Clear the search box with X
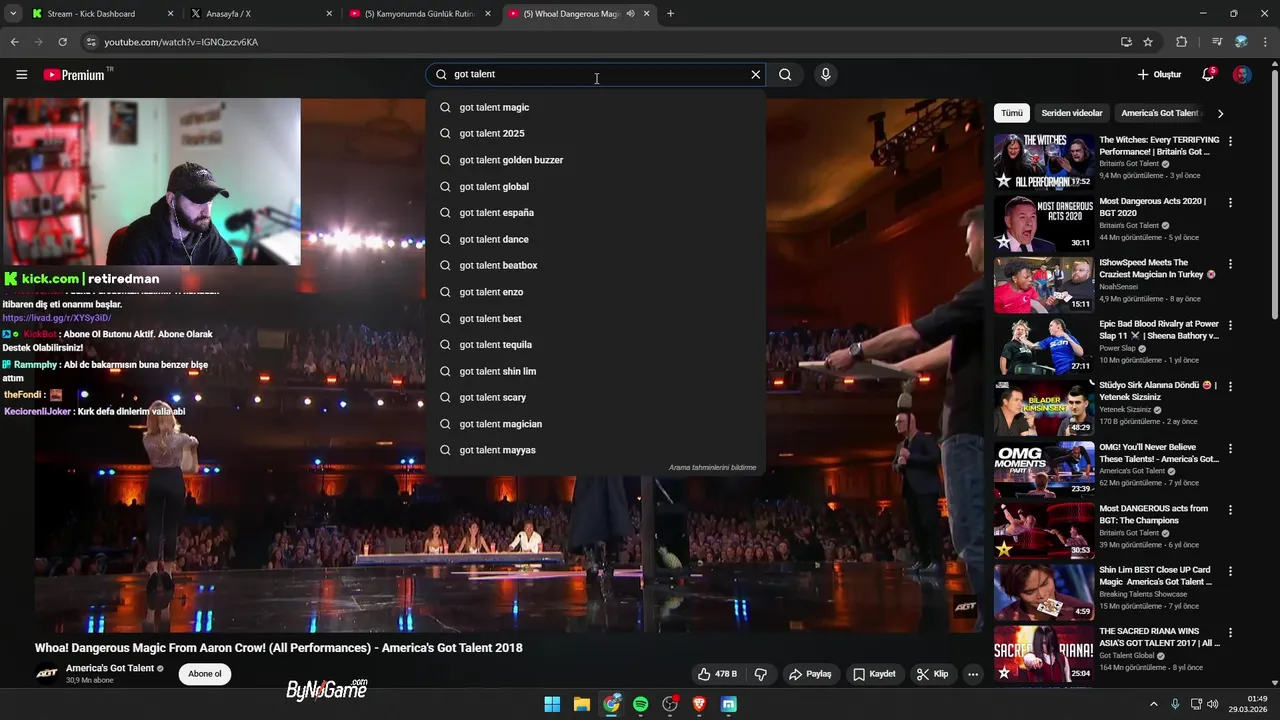 coord(756,74)
